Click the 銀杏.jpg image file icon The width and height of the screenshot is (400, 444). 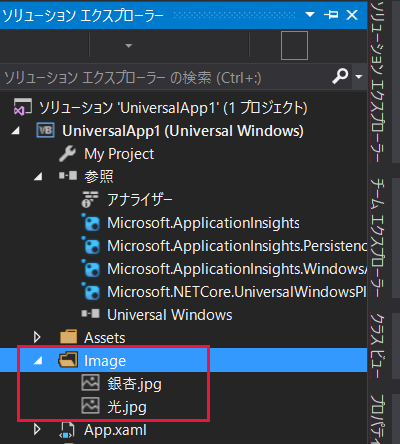pos(90,383)
